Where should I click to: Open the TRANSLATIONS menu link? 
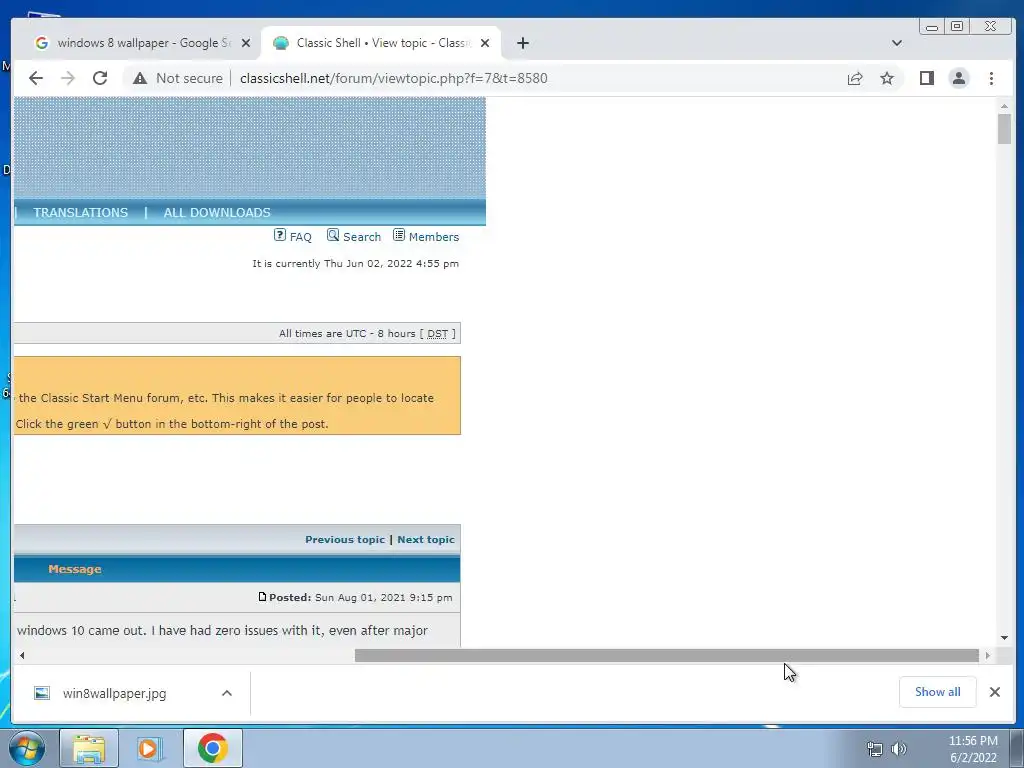(x=80, y=213)
